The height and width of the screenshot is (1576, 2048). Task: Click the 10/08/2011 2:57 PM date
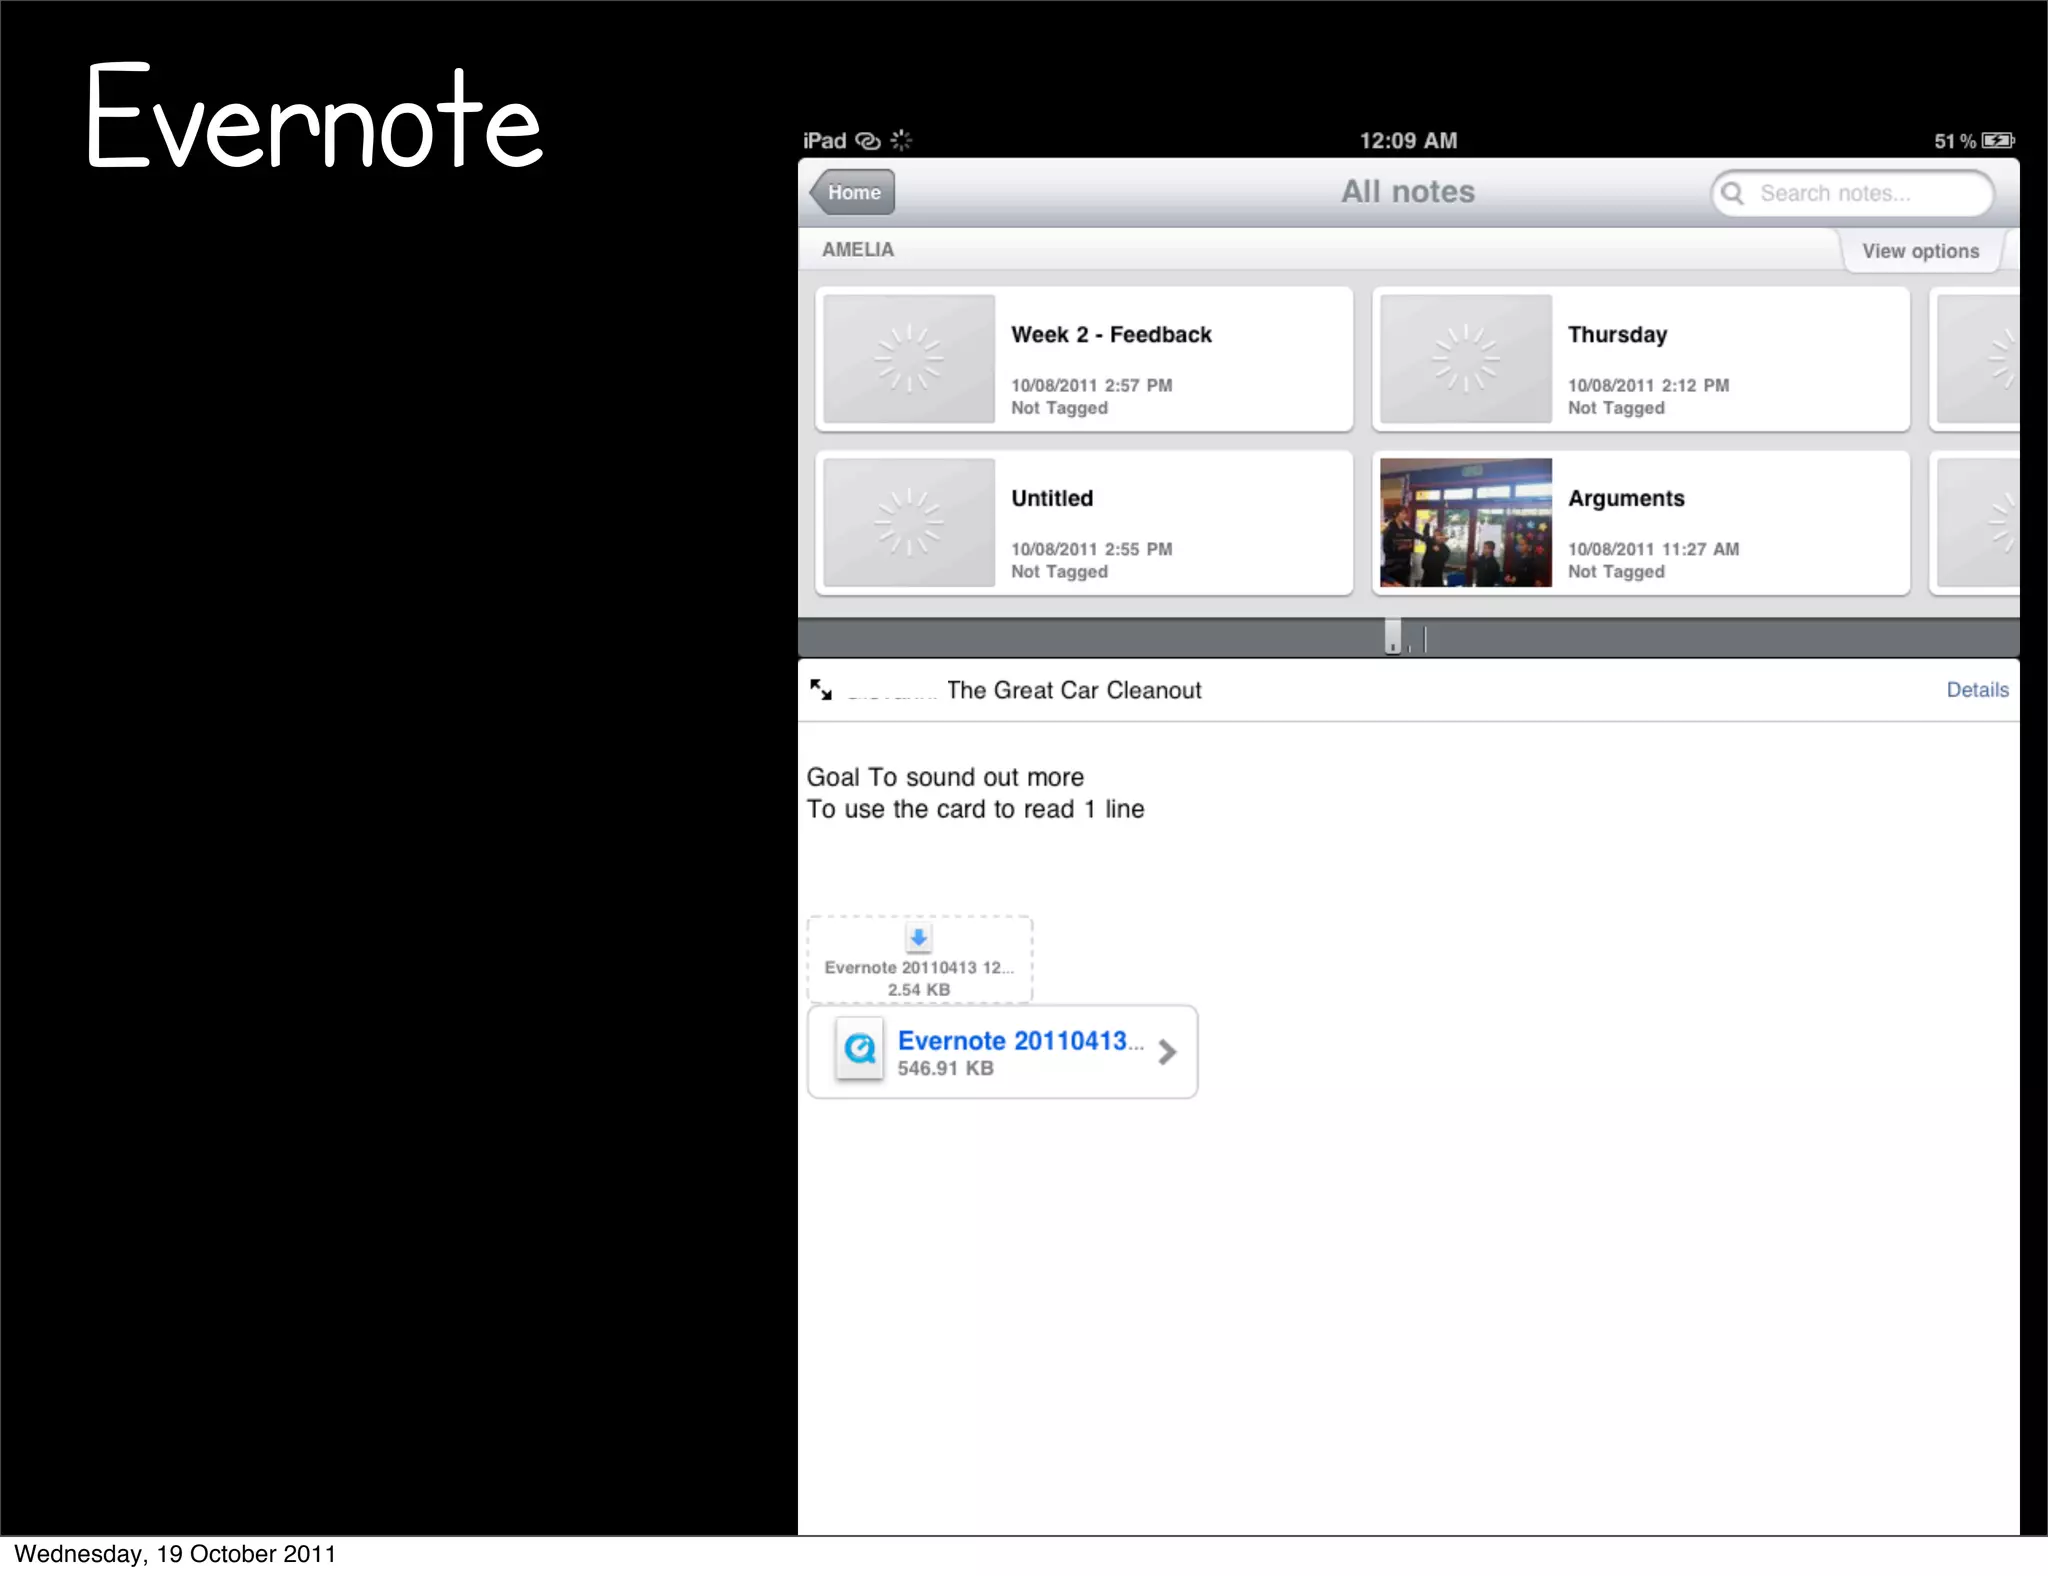(1091, 385)
